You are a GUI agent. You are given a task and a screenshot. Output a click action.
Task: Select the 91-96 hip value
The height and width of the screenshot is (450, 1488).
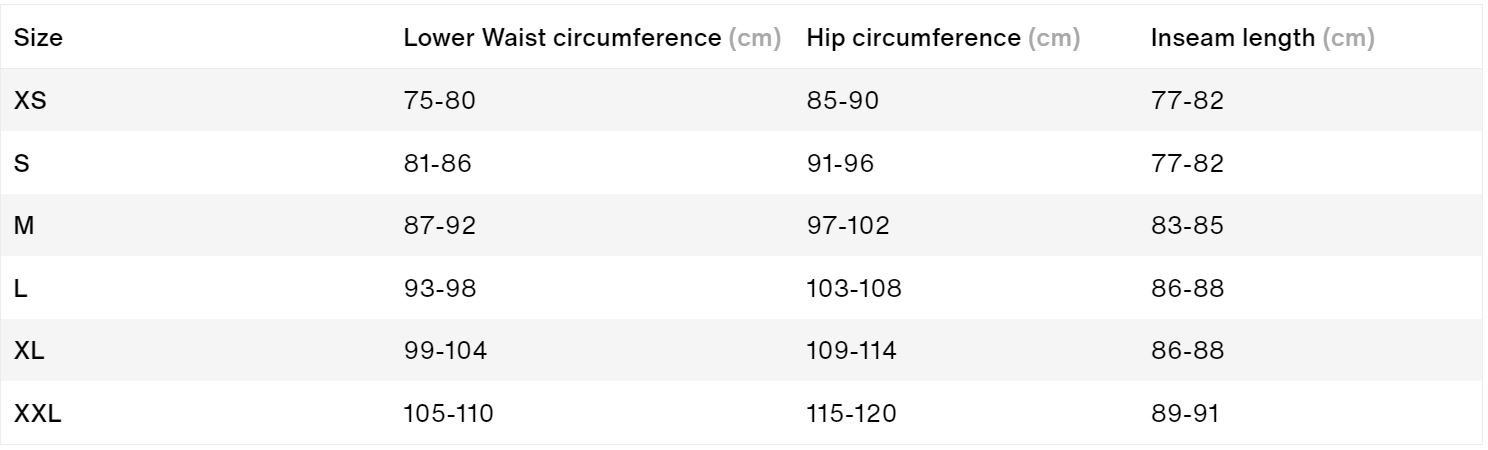point(840,163)
